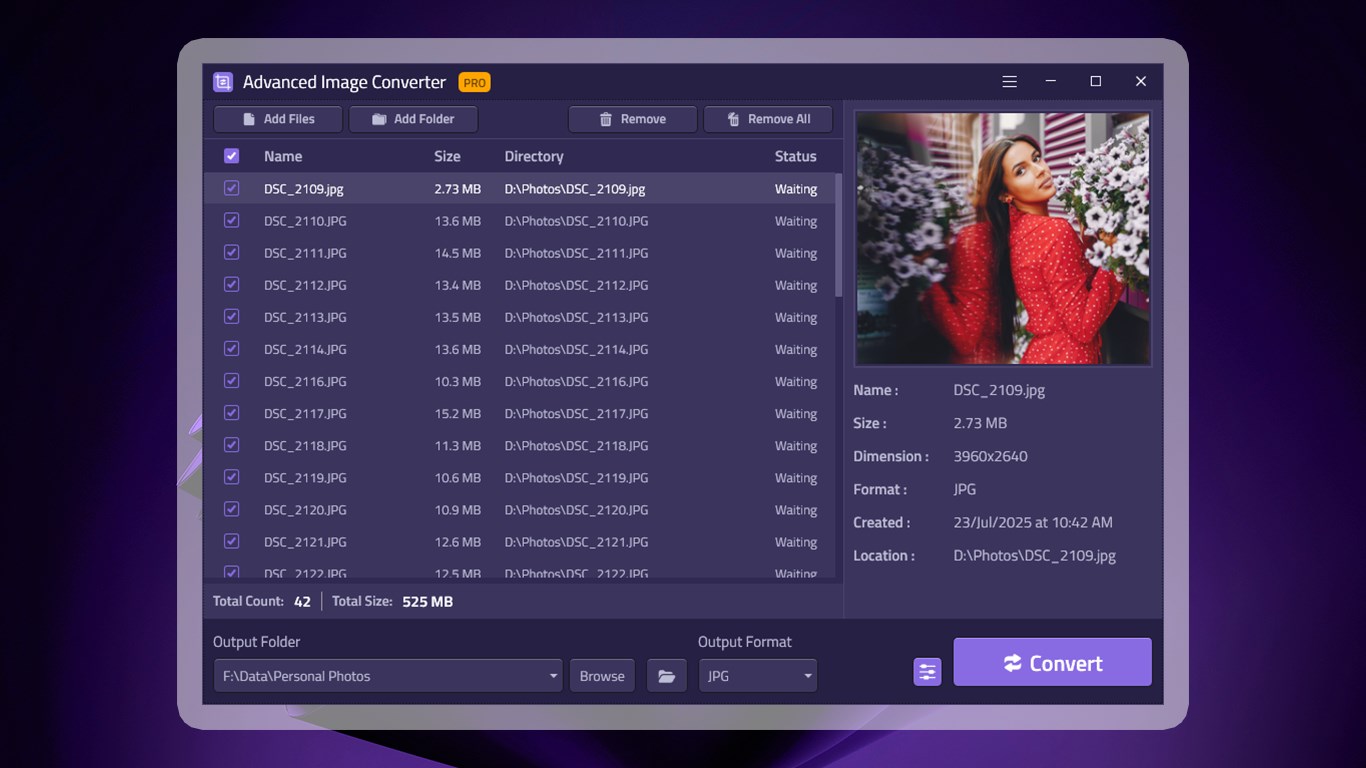Select file name DSC_2118.JPG in list
The width and height of the screenshot is (1366, 768).
point(305,445)
